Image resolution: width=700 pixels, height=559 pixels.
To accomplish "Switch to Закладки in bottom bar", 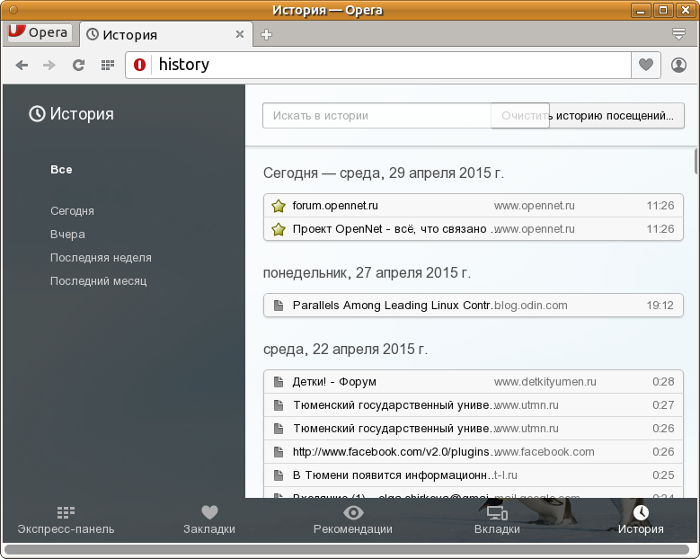I will click(x=209, y=520).
